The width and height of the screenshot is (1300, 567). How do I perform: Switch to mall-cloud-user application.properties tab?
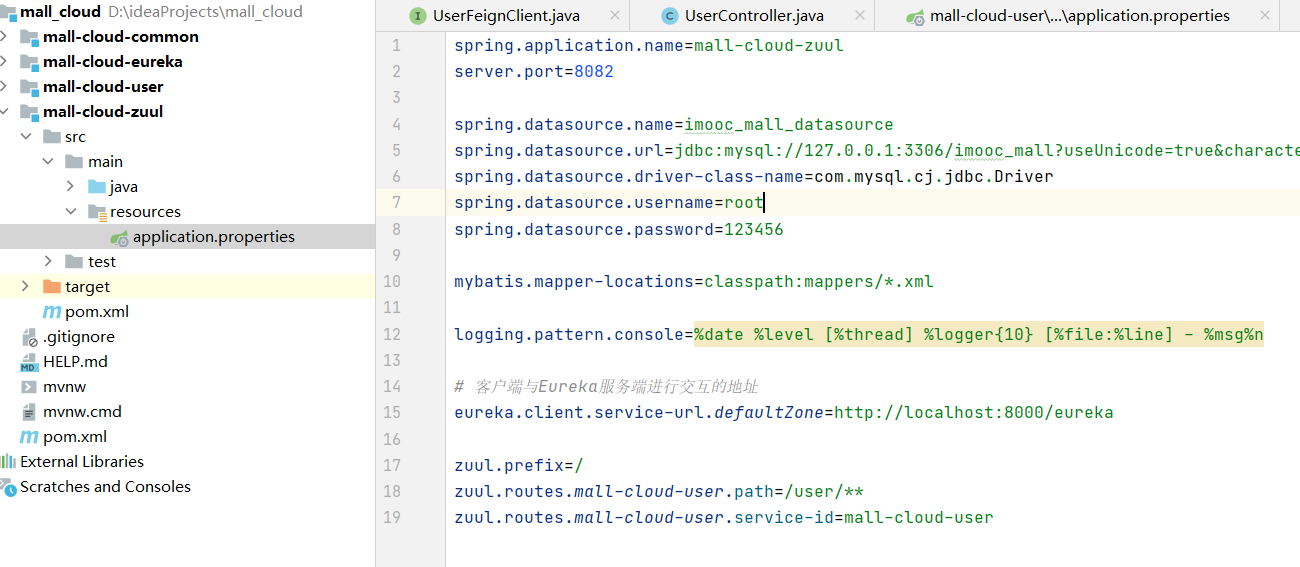pos(1079,16)
